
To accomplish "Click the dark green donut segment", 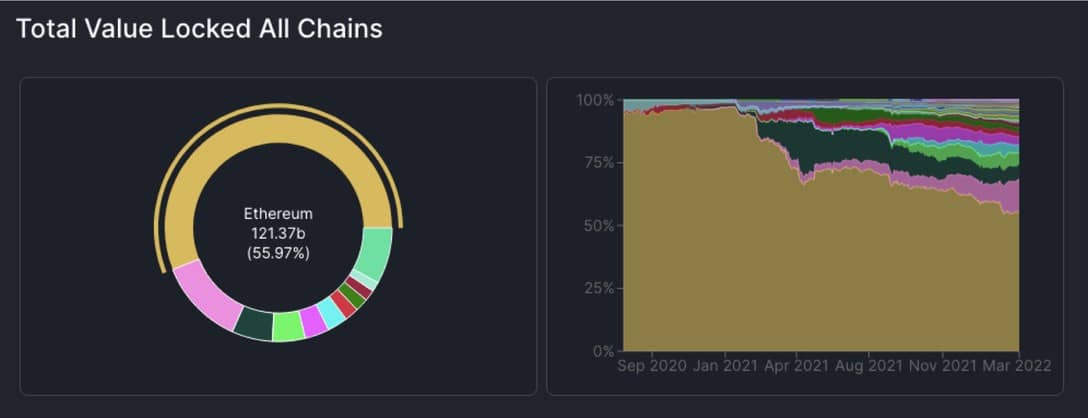I will (x=254, y=324).
